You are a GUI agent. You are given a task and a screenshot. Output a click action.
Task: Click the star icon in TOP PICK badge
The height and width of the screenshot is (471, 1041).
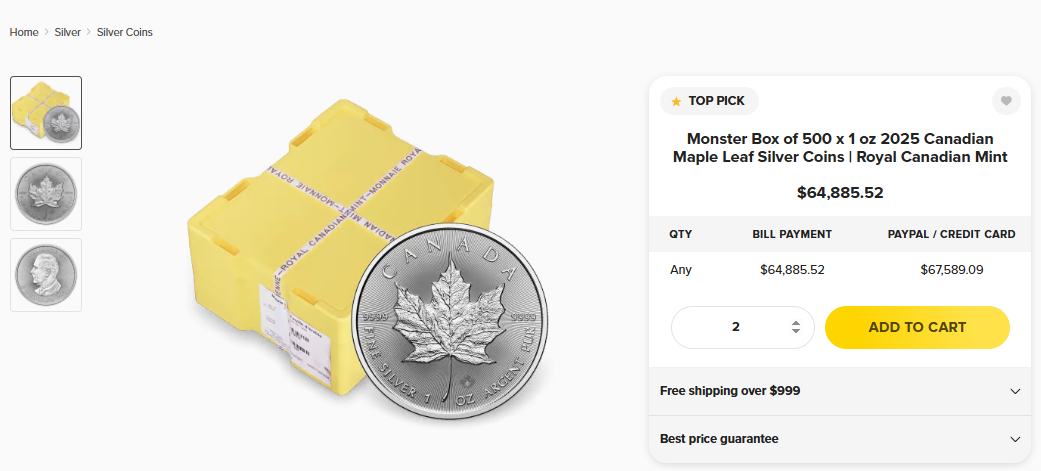(x=676, y=101)
